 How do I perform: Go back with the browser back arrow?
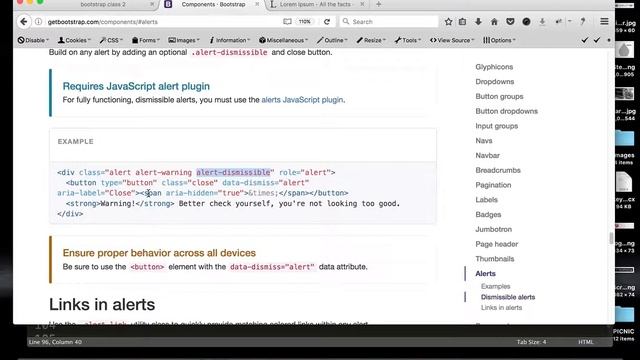[x=24, y=22]
